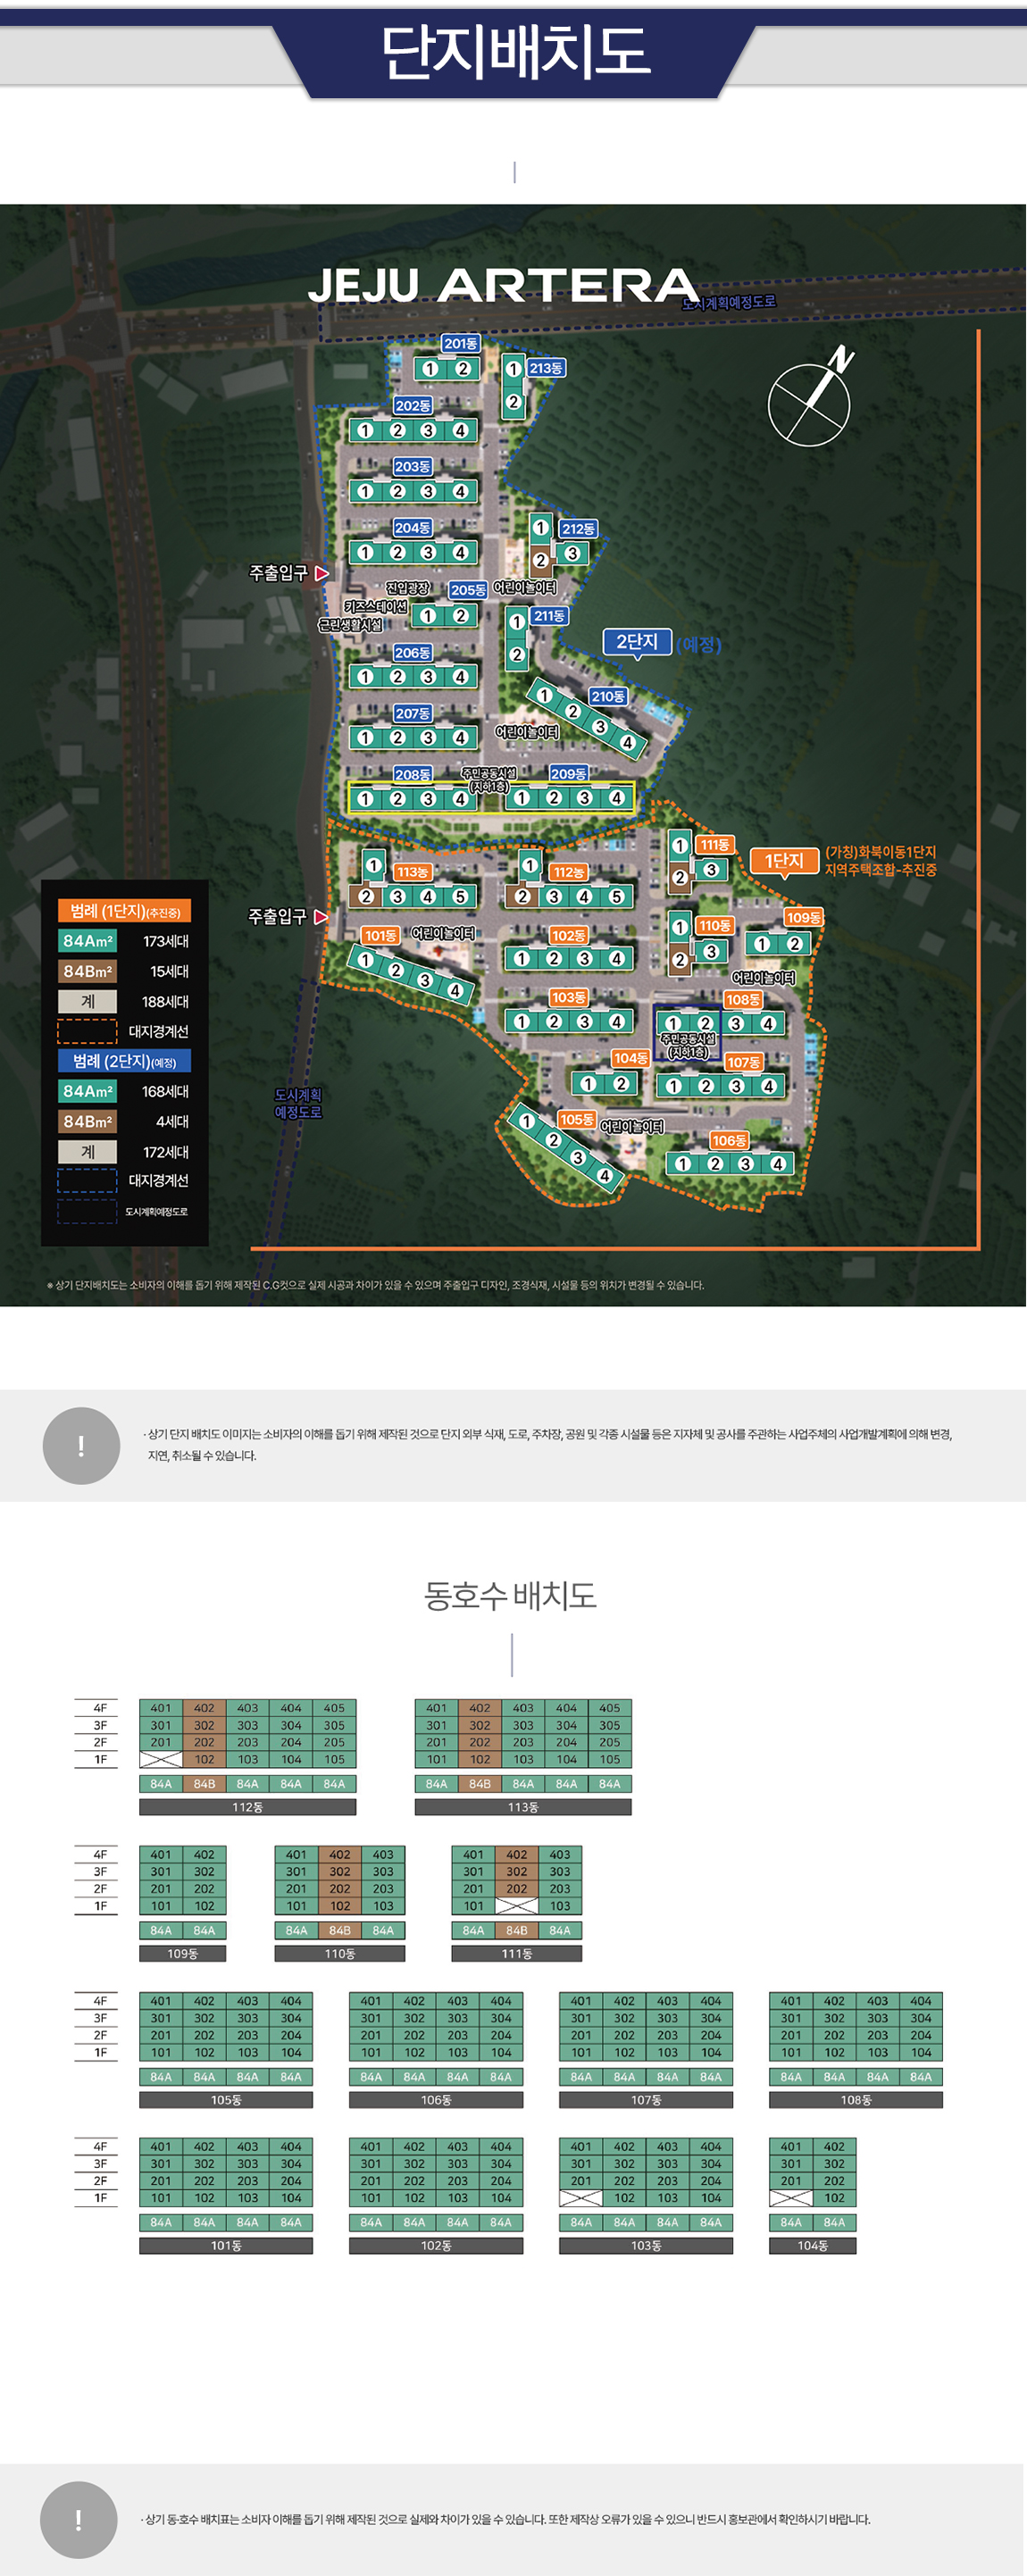This screenshot has height=2576, width=1027.
Task: Click the red 주출입구 arrow near 113동
Action: tap(321, 916)
